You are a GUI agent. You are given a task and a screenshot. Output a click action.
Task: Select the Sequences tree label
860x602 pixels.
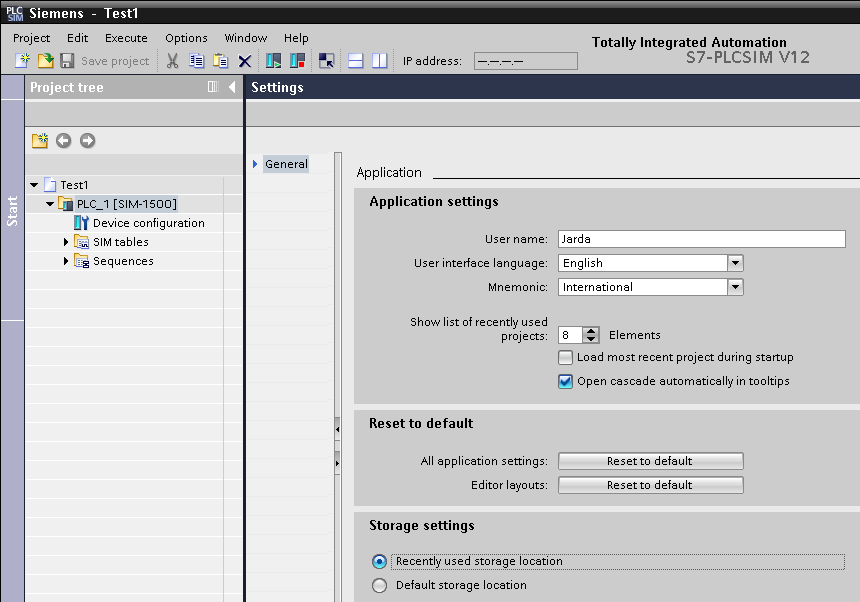[123, 261]
